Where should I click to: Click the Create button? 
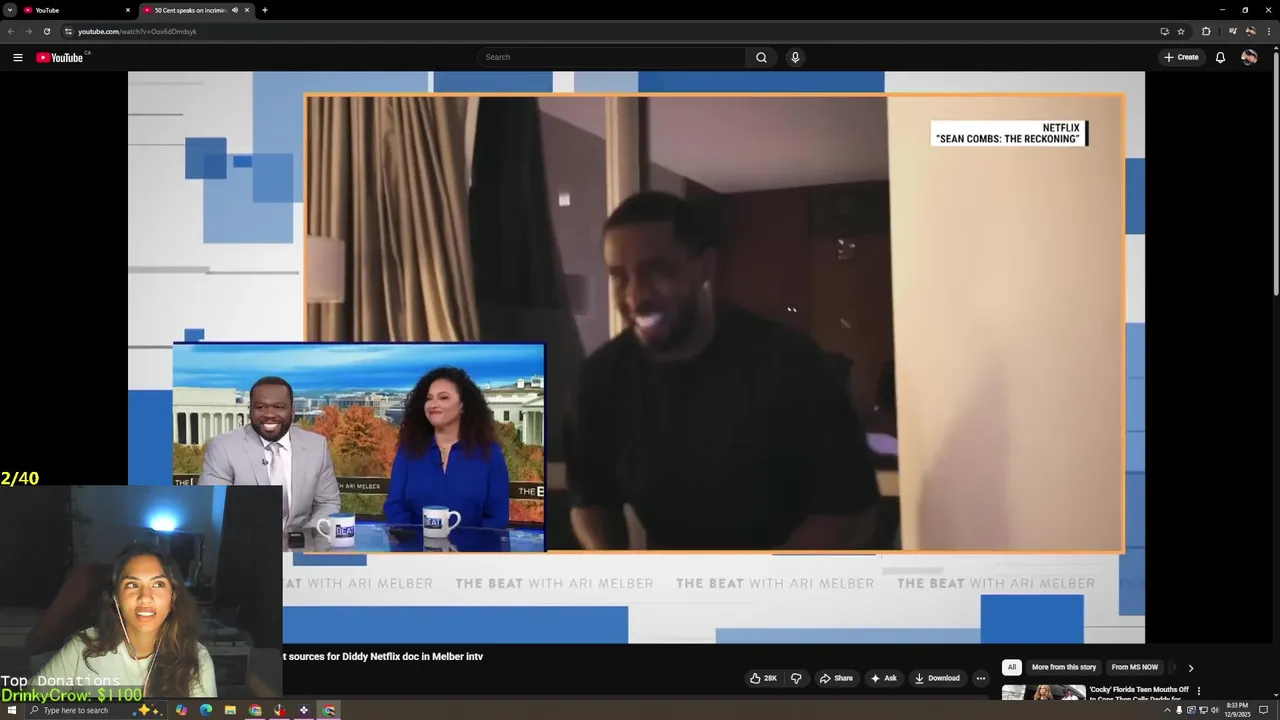point(1181,57)
